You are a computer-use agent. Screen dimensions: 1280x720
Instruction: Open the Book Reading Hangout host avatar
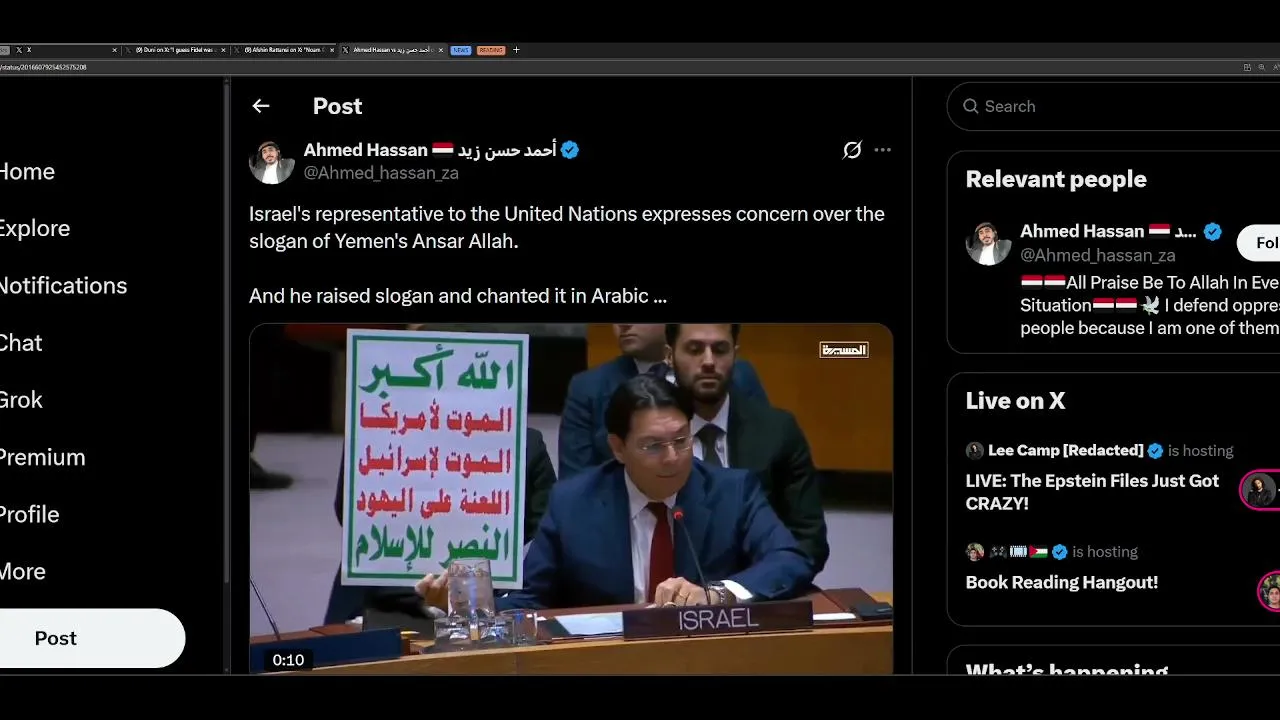[x=975, y=551]
